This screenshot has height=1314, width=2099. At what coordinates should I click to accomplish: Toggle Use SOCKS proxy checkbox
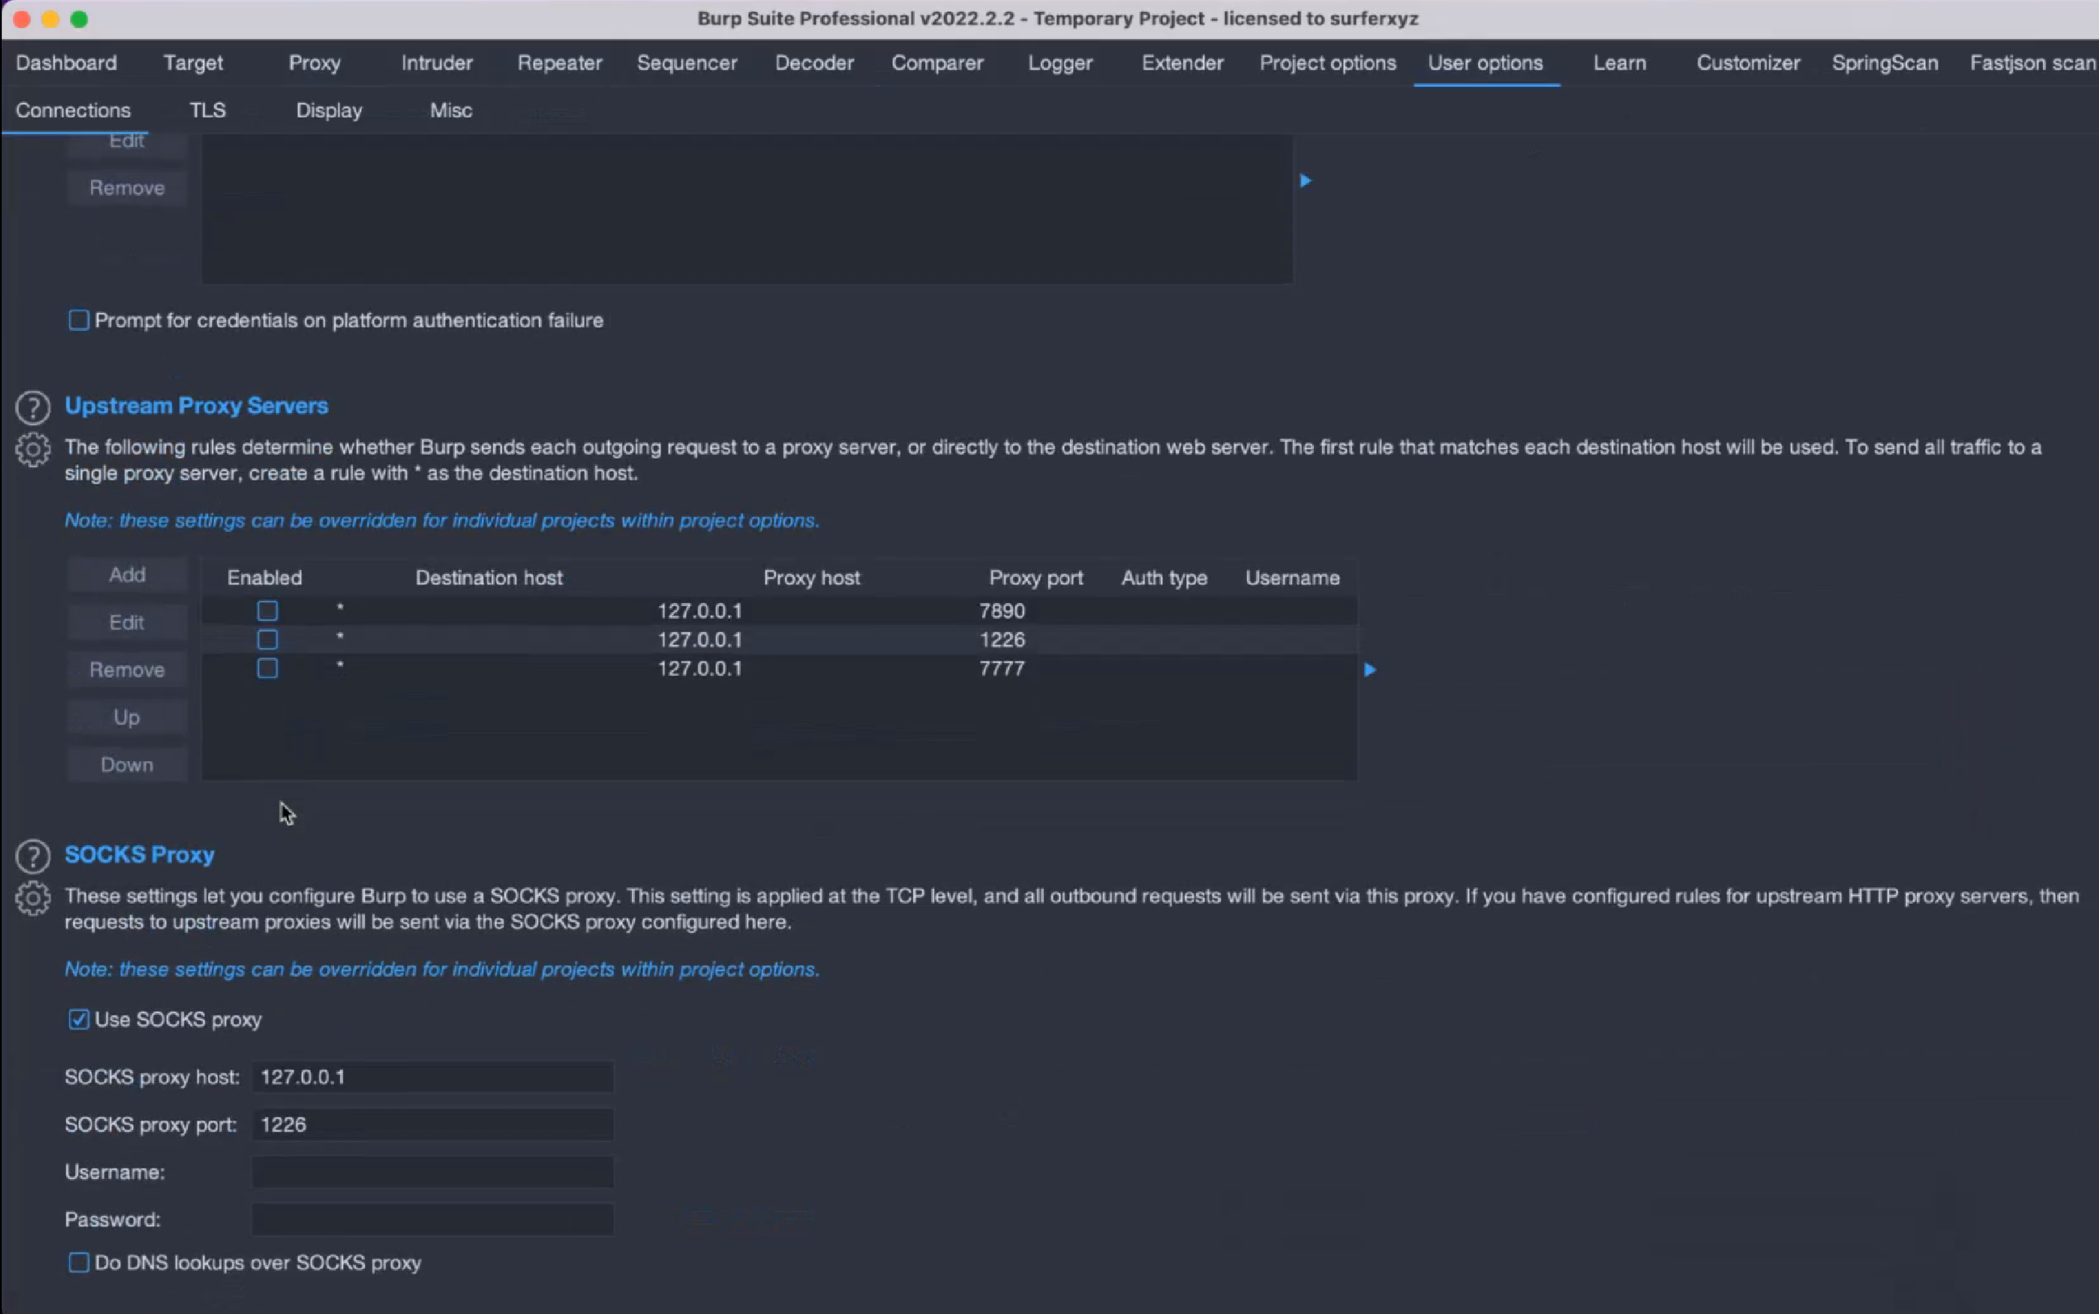78,1019
